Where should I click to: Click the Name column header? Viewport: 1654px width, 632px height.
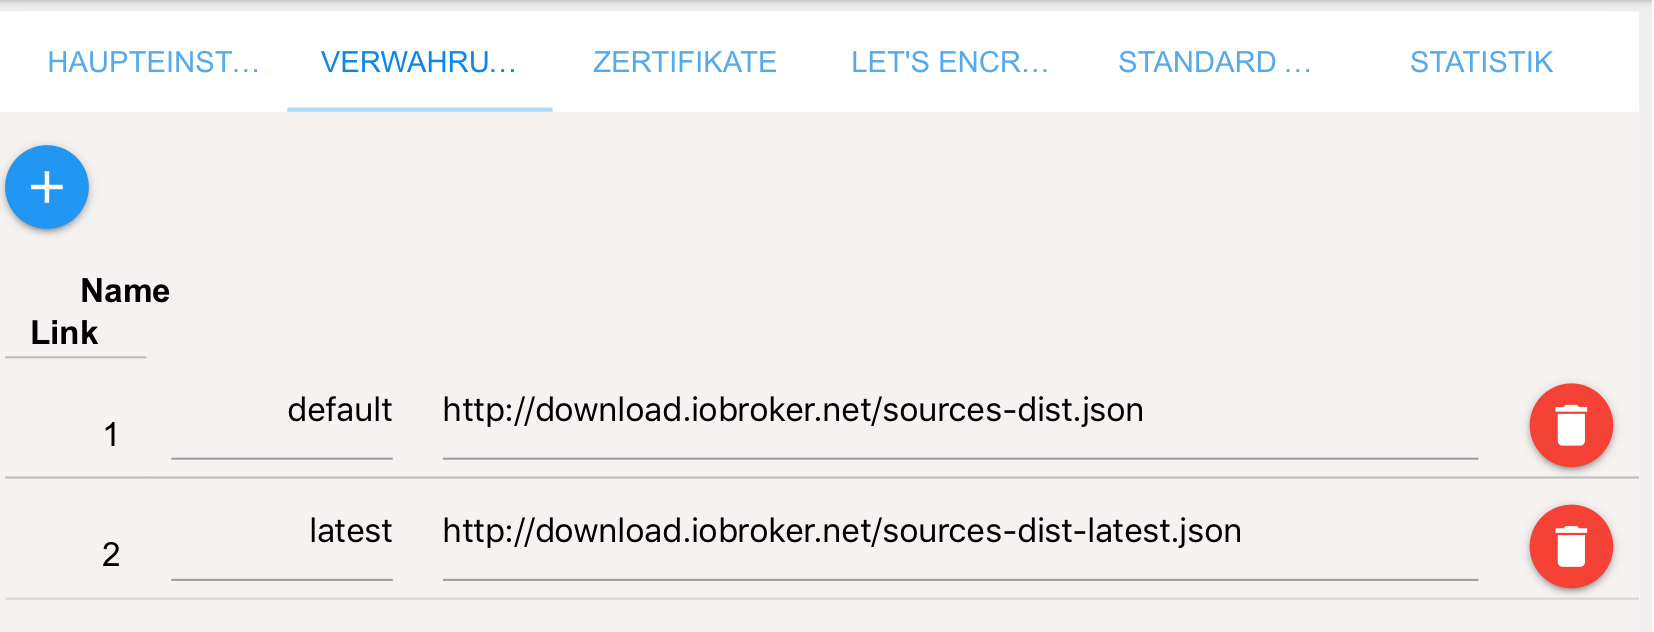pyautogui.click(x=125, y=291)
